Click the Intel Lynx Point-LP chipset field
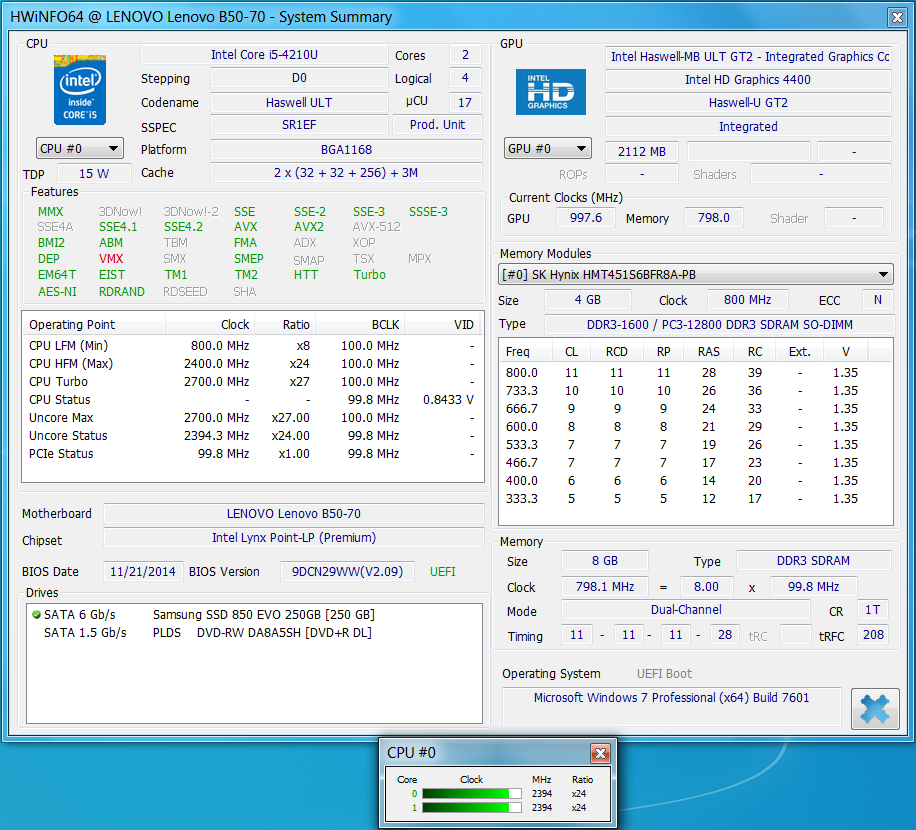Image resolution: width=916 pixels, height=830 pixels. pos(294,537)
